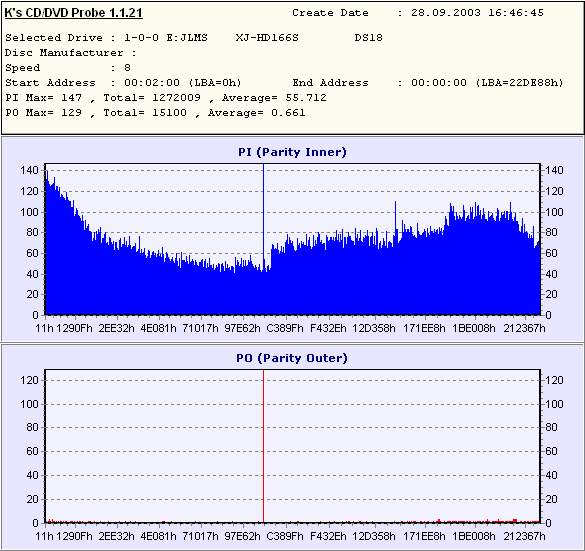This screenshot has height=551, width=585.
Task: Click the PI (Parity Inner) chart title
Action: click(x=292, y=152)
